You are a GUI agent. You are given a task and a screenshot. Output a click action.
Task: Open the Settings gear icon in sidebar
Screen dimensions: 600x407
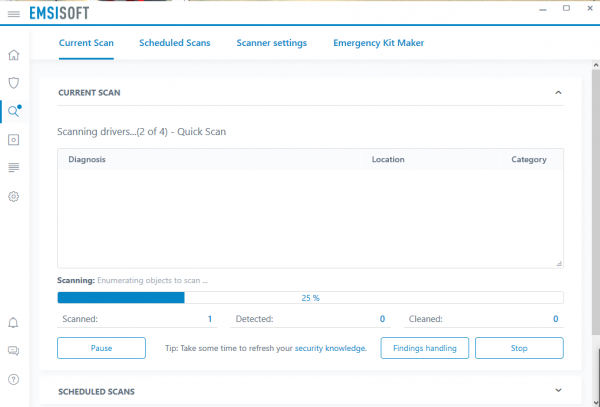[x=13, y=196]
